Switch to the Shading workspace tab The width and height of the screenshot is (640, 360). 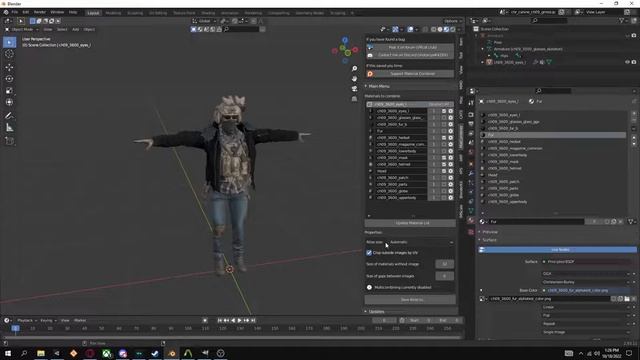pos(208,13)
